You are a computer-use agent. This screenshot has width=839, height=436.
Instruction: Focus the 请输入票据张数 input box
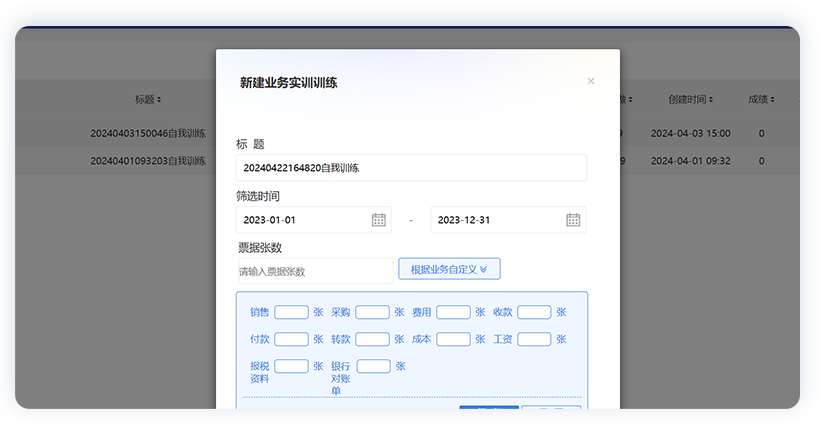point(314,271)
